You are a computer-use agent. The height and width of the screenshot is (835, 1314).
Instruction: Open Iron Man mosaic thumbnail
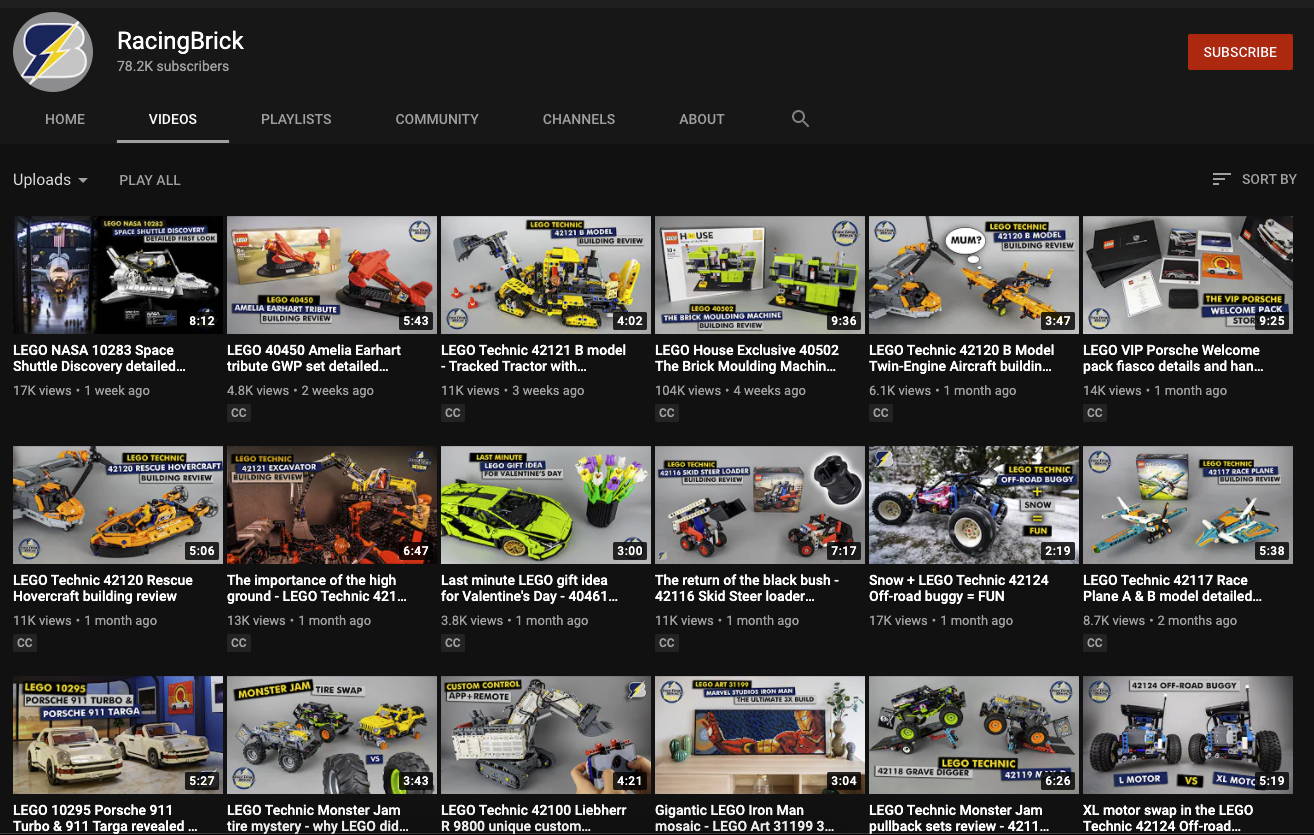point(760,735)
